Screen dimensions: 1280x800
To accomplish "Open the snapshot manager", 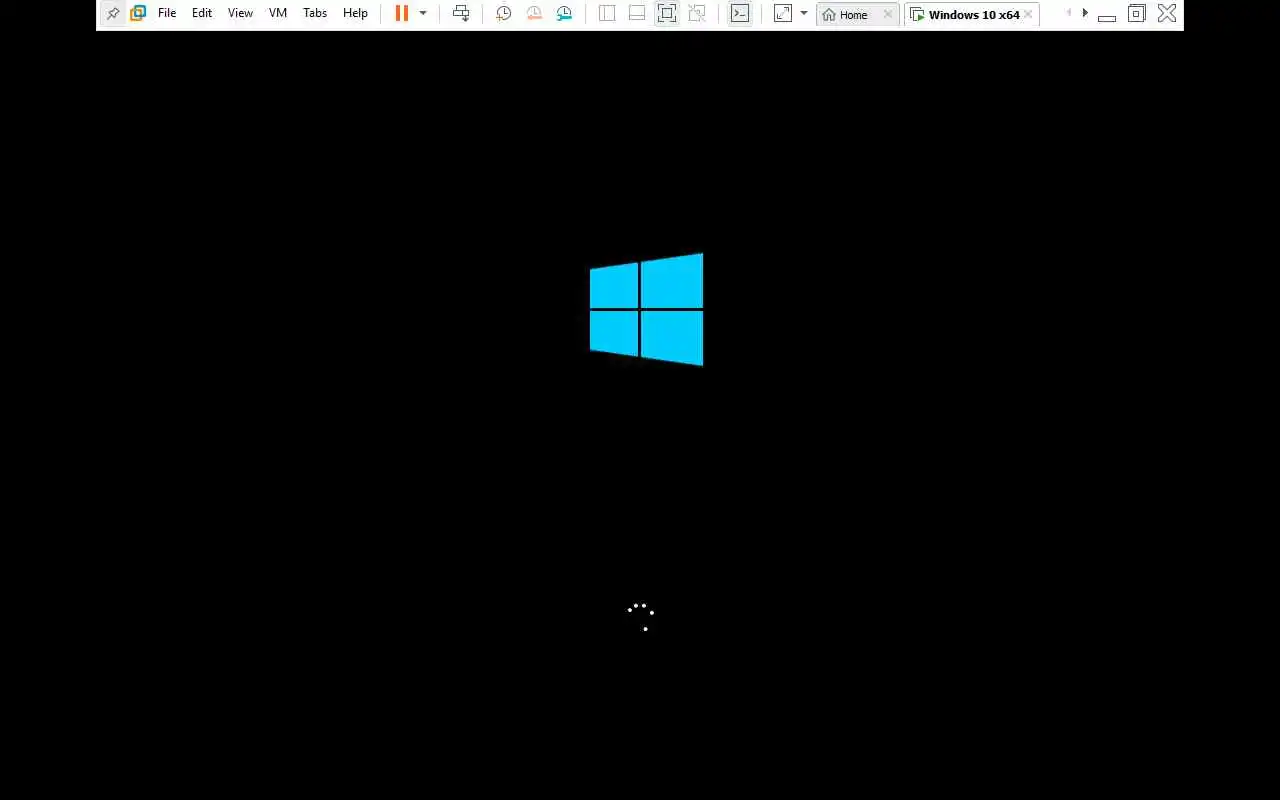I will pyautogui.click(x=564, y=13).
